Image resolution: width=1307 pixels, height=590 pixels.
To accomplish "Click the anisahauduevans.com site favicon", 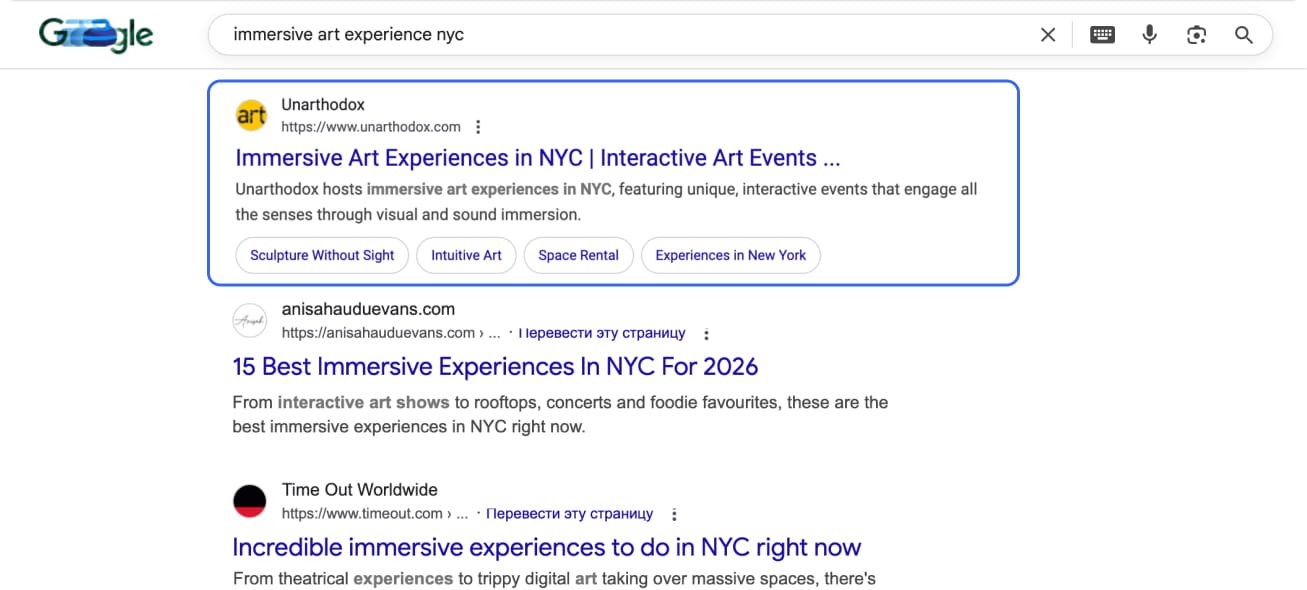I will (249, 321).
